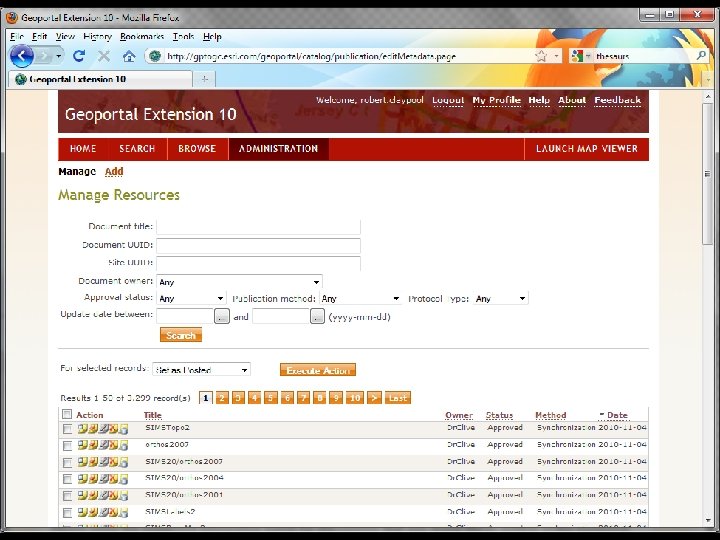720x540 pixels.
Task: Open the calendar picker for the start date
Action: pos(222,316)
